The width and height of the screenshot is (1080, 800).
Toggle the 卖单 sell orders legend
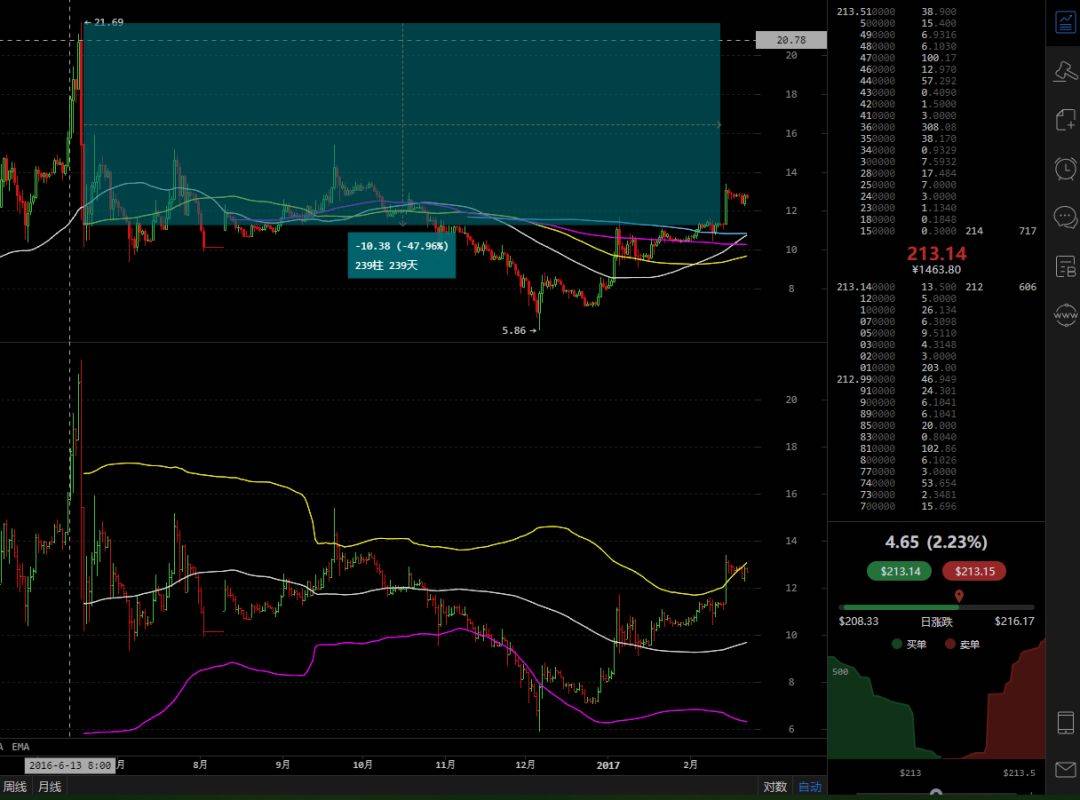pos(964,645)
